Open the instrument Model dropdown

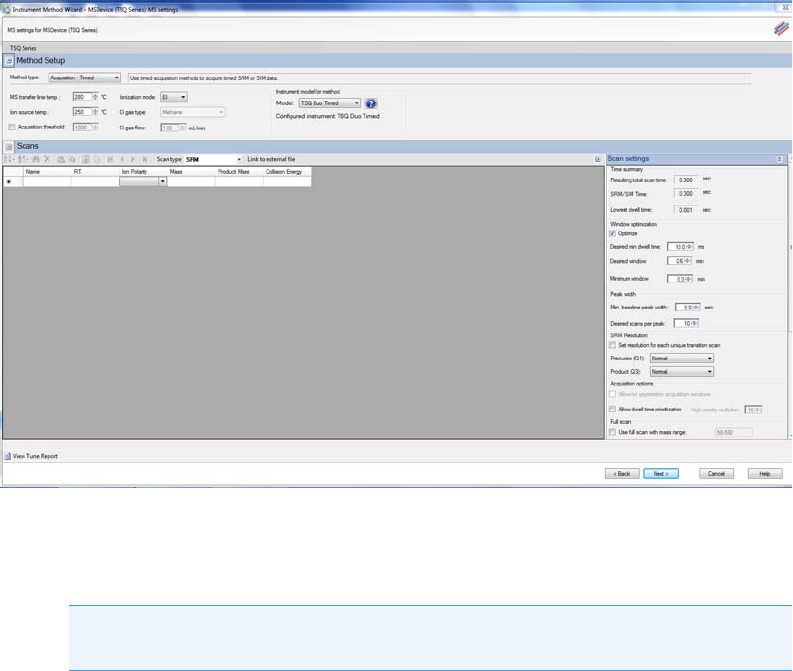point(330,103)
